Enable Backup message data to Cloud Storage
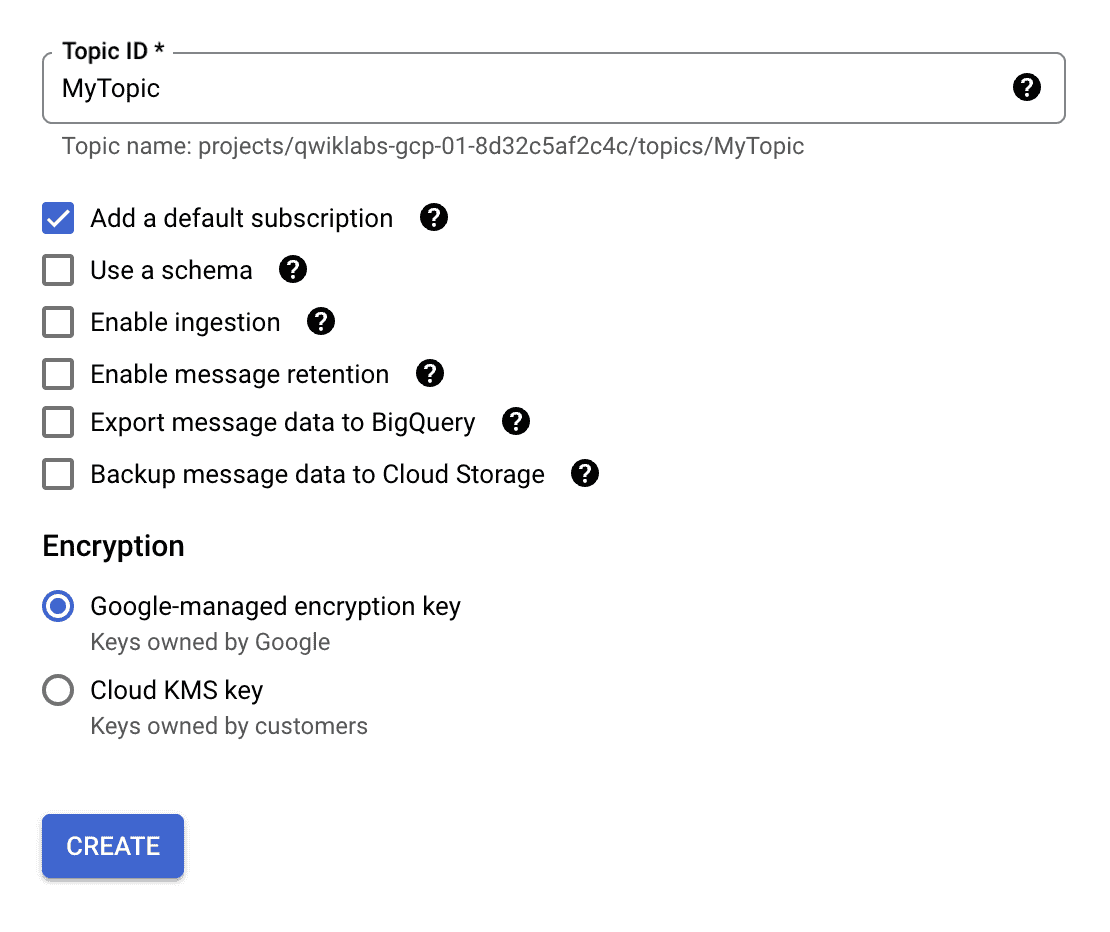 coord(57,474)
